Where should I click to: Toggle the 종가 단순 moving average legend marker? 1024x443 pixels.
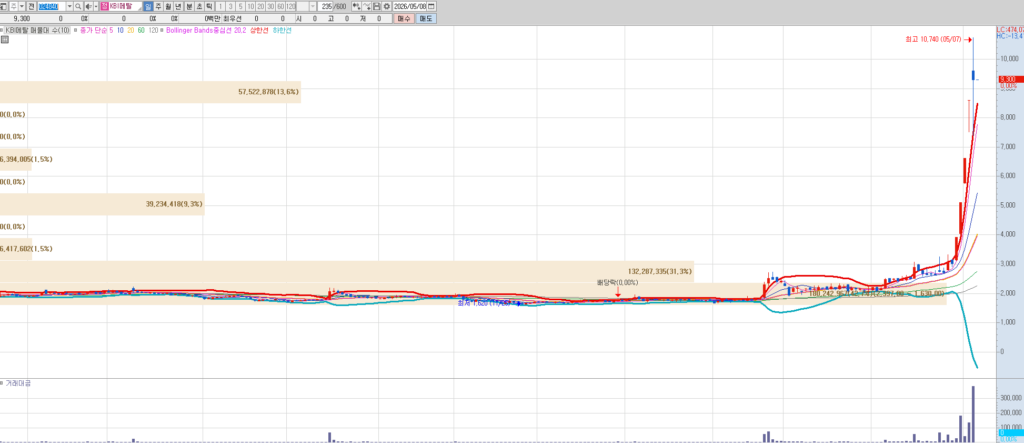(75, 30)
